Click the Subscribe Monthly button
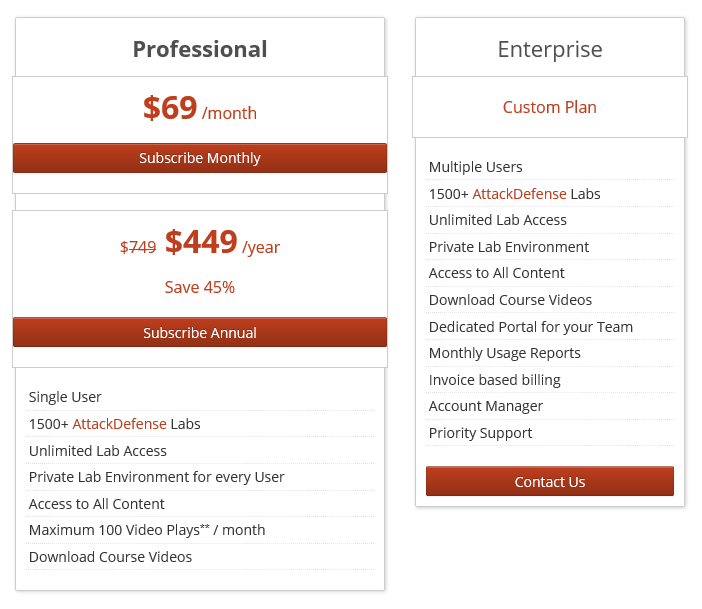 [199, 158]
